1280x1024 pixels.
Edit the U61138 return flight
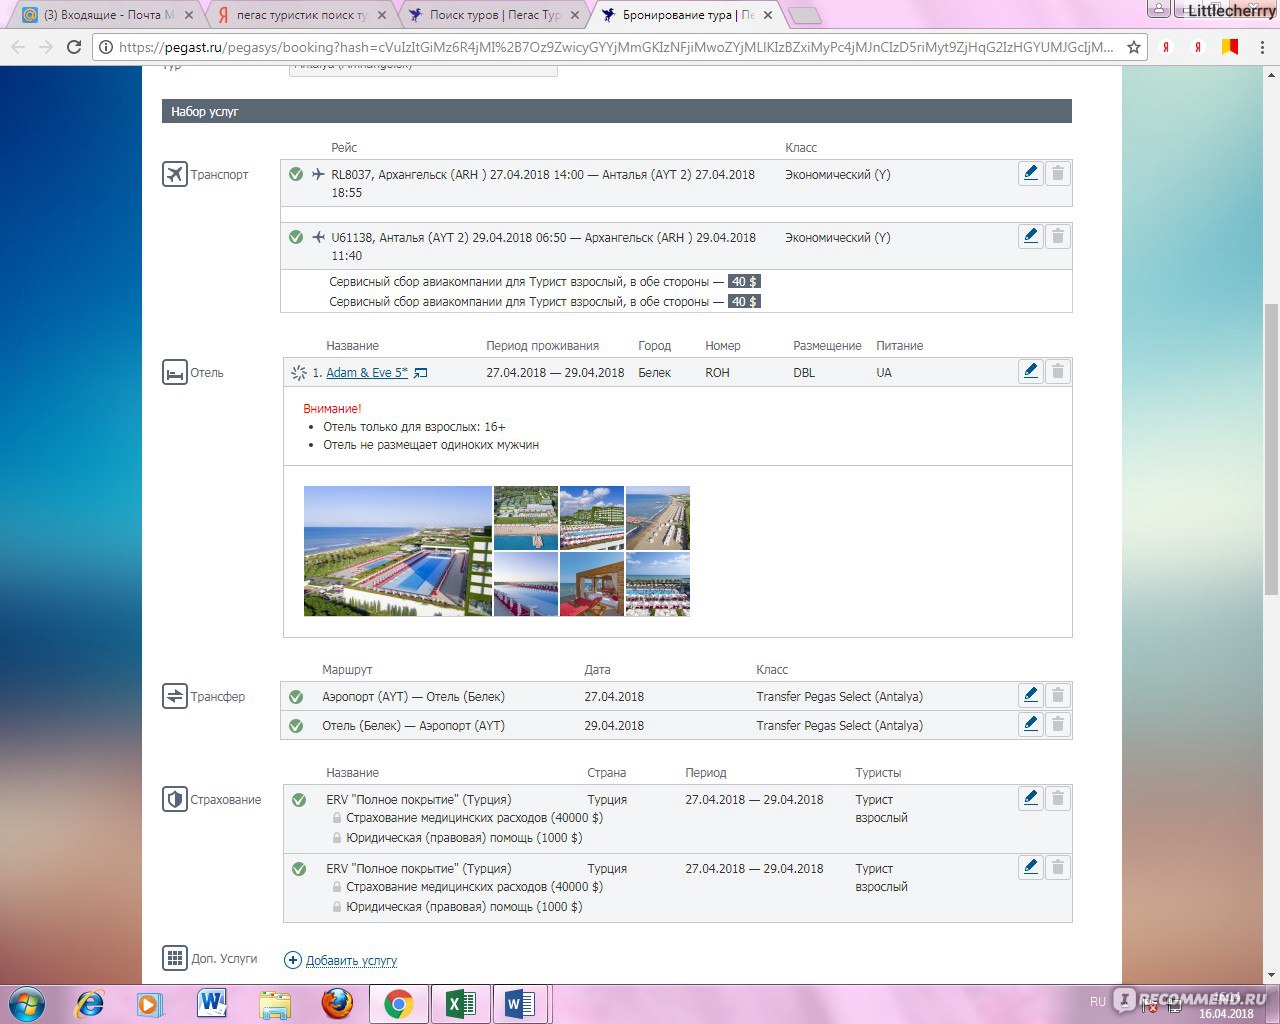[x=1030, y=236]
